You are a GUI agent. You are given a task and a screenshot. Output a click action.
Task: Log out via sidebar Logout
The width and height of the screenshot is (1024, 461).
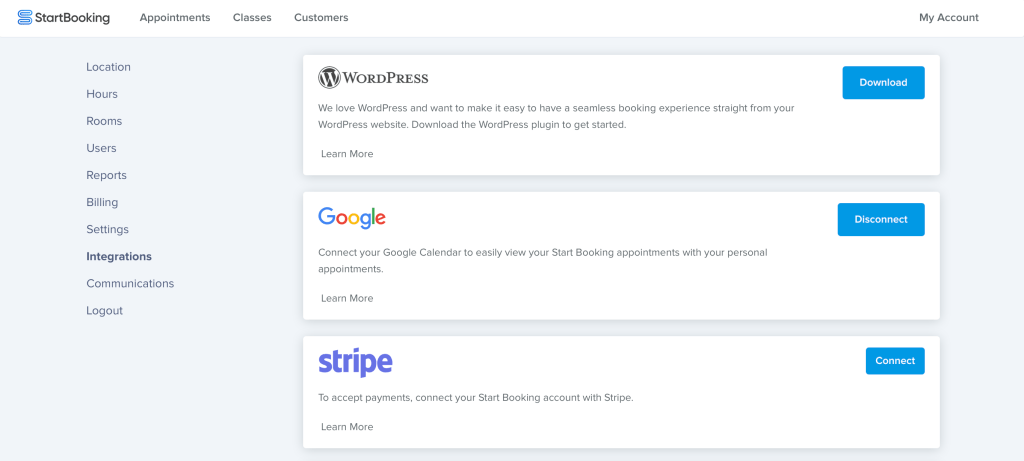tap(104, 311)
